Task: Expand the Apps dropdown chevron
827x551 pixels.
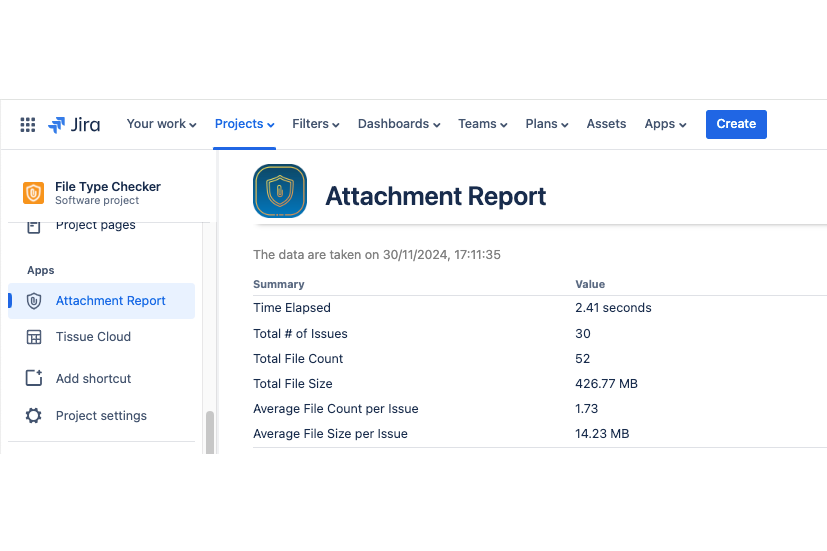Action: (682, 125)
